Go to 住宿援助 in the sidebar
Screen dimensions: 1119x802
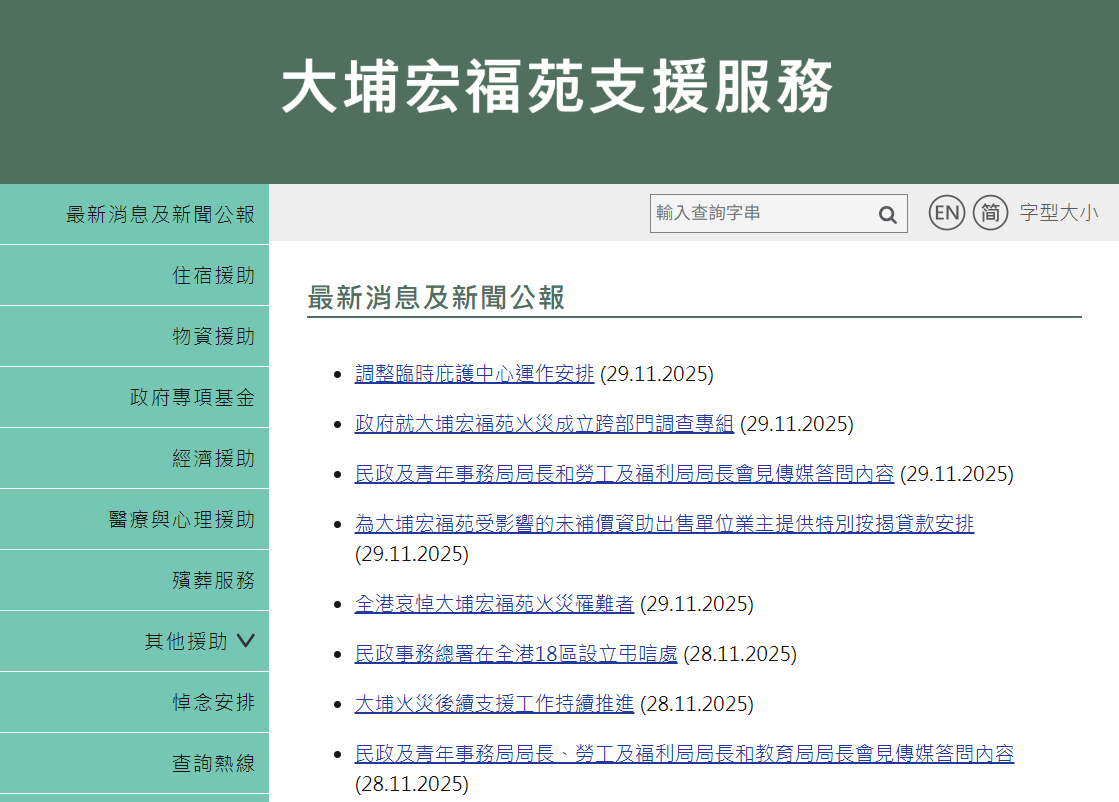(x=213, y=276)
